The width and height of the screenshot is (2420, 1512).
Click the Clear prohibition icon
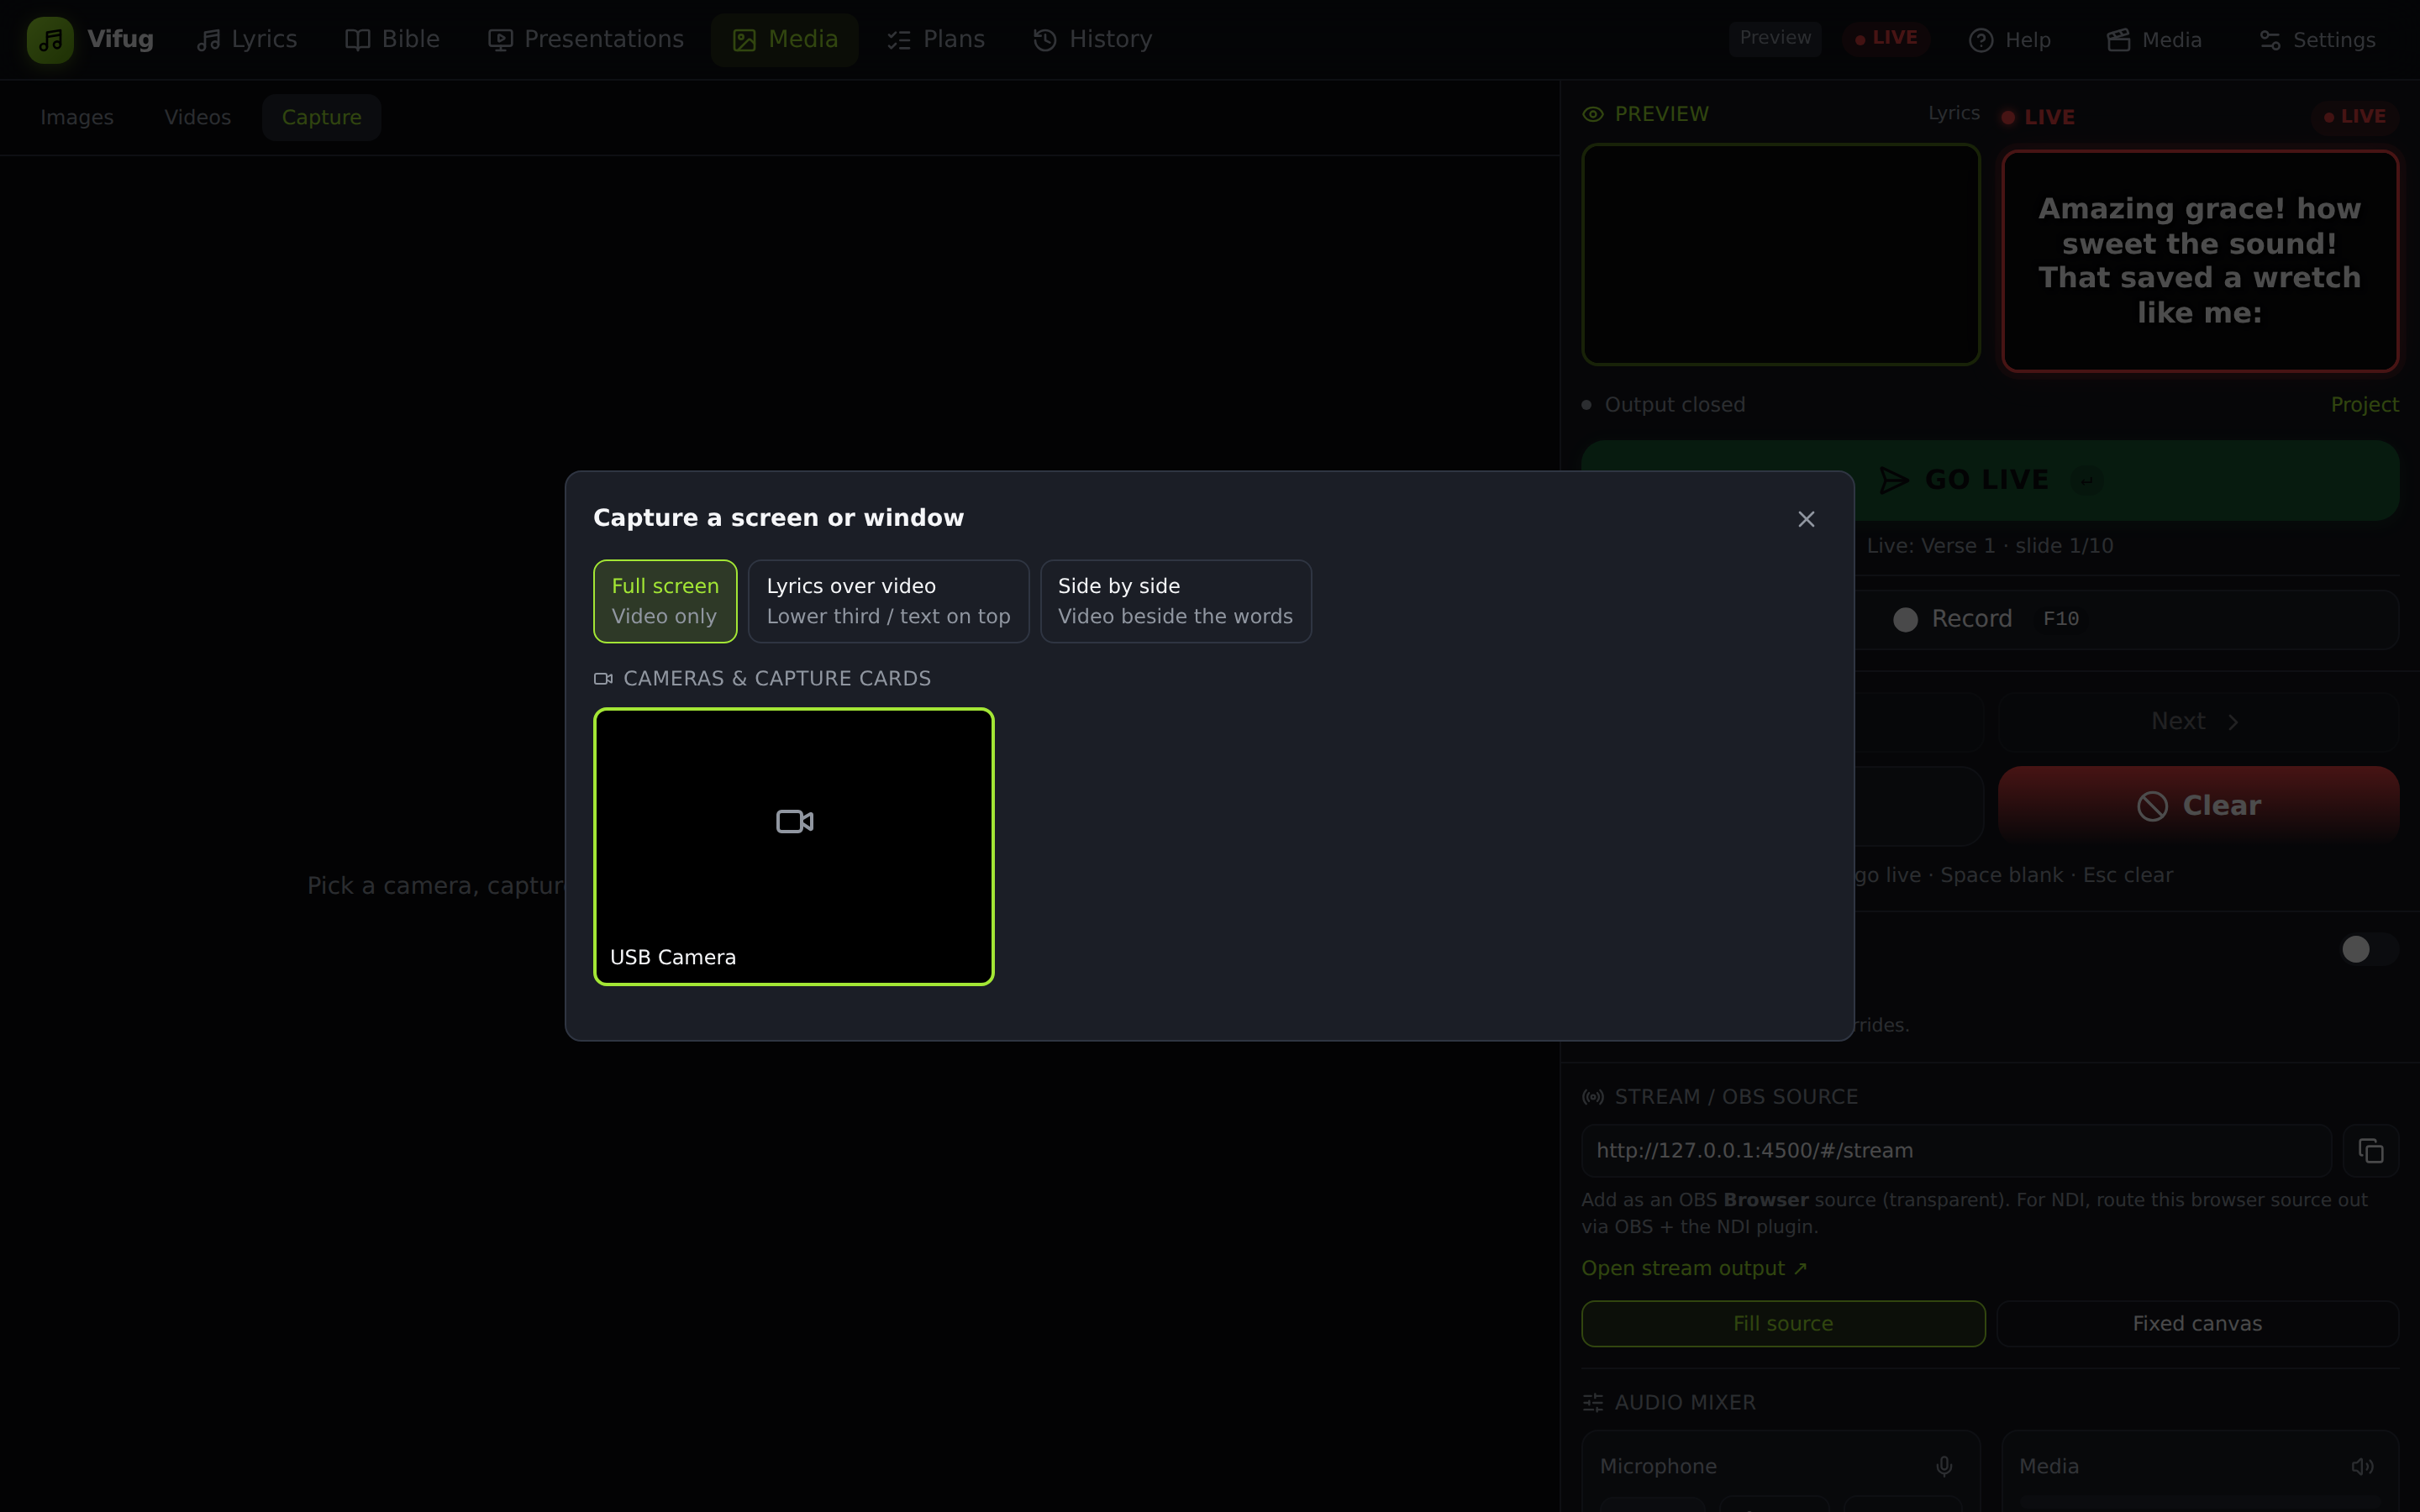click(x=2153, y=806)
